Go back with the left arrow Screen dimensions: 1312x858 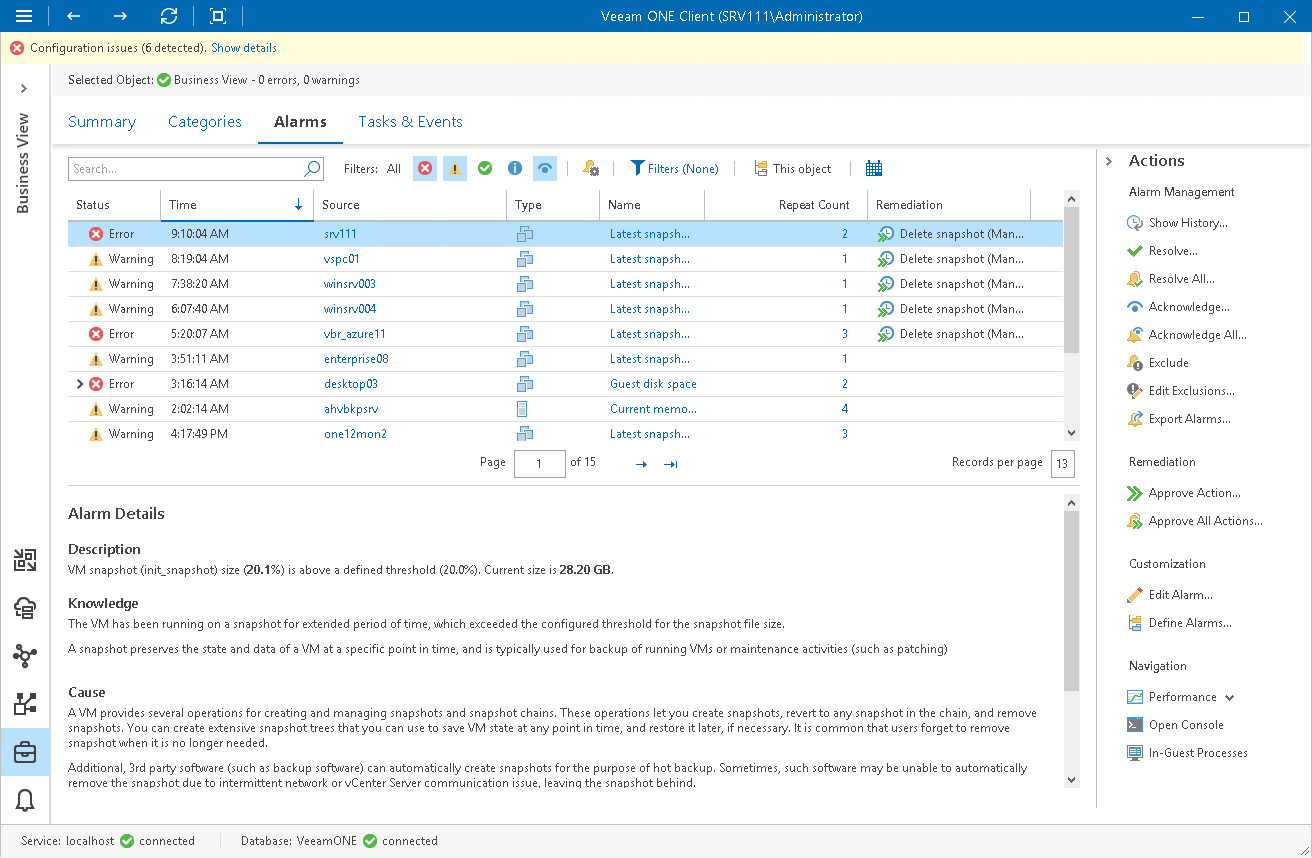click(73, 16)
